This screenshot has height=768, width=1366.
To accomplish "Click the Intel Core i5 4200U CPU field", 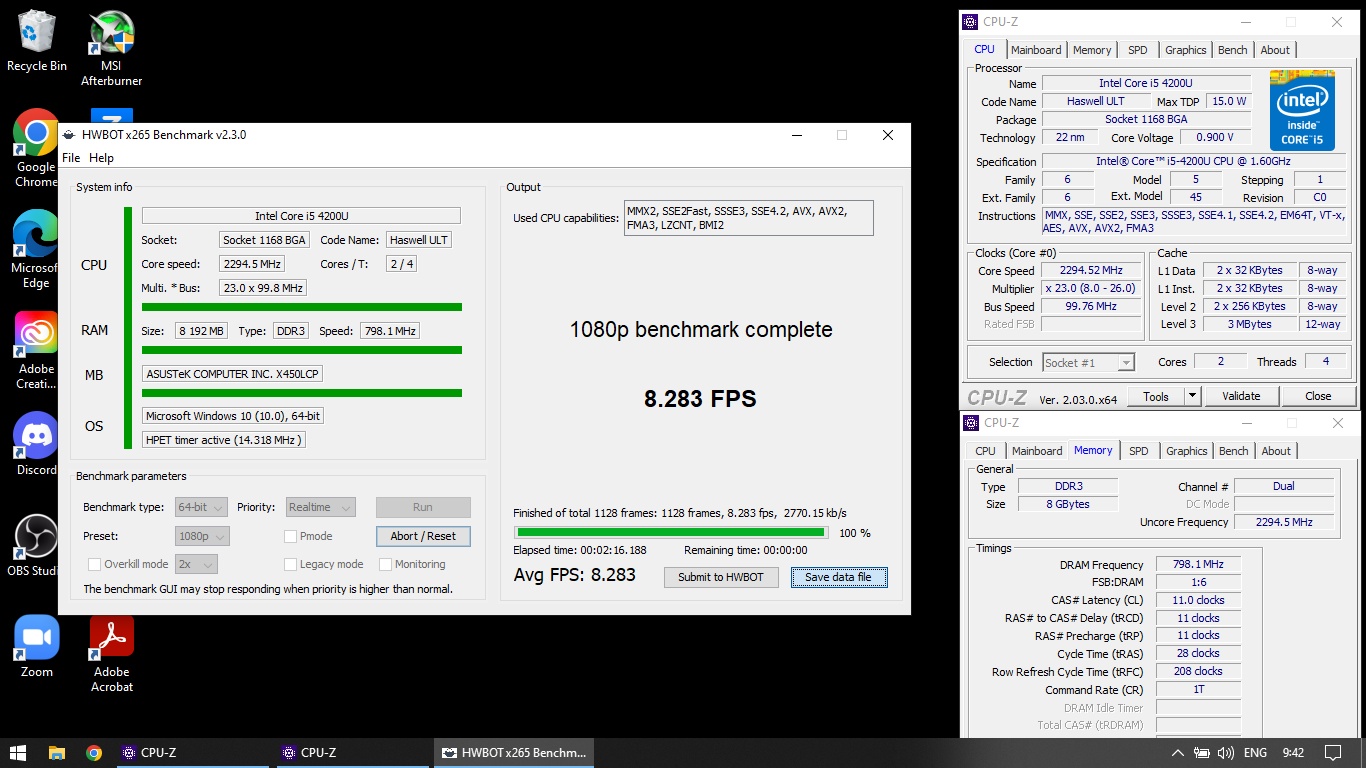I will [301, 216].
